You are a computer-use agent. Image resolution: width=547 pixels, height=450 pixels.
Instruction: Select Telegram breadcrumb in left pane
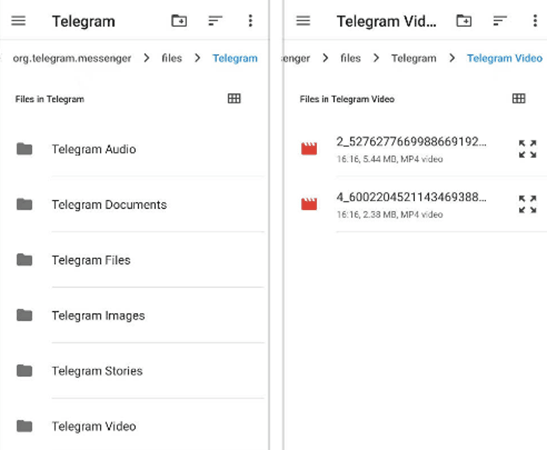click(x=235, y=58)
